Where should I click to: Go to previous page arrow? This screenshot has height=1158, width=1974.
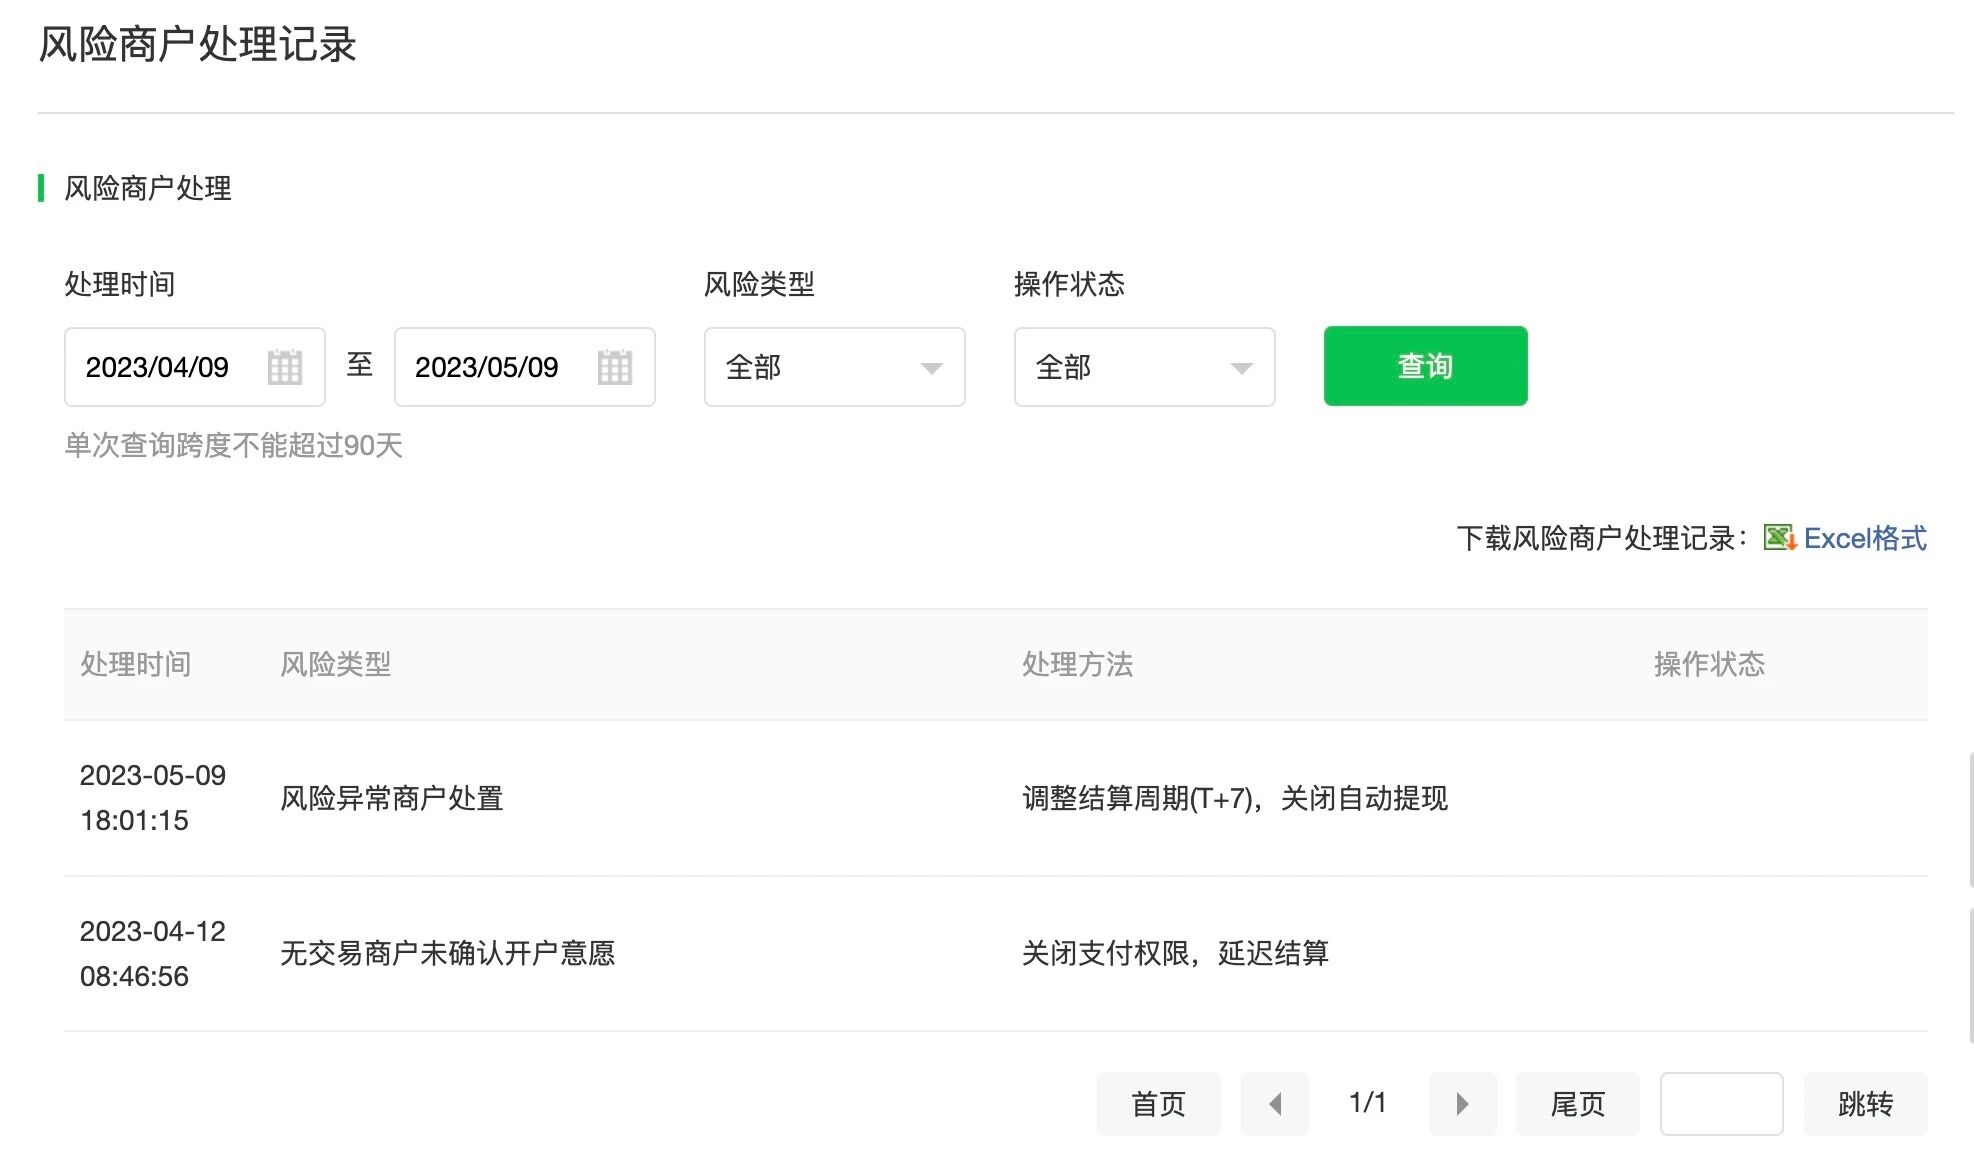(x=1274, y=1104)
